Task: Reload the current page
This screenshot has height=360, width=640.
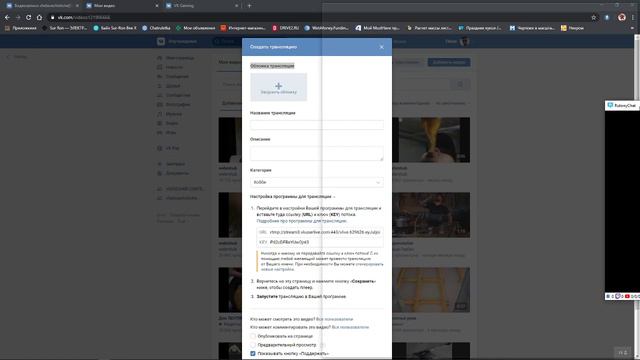Action: [x=28, y=18]
